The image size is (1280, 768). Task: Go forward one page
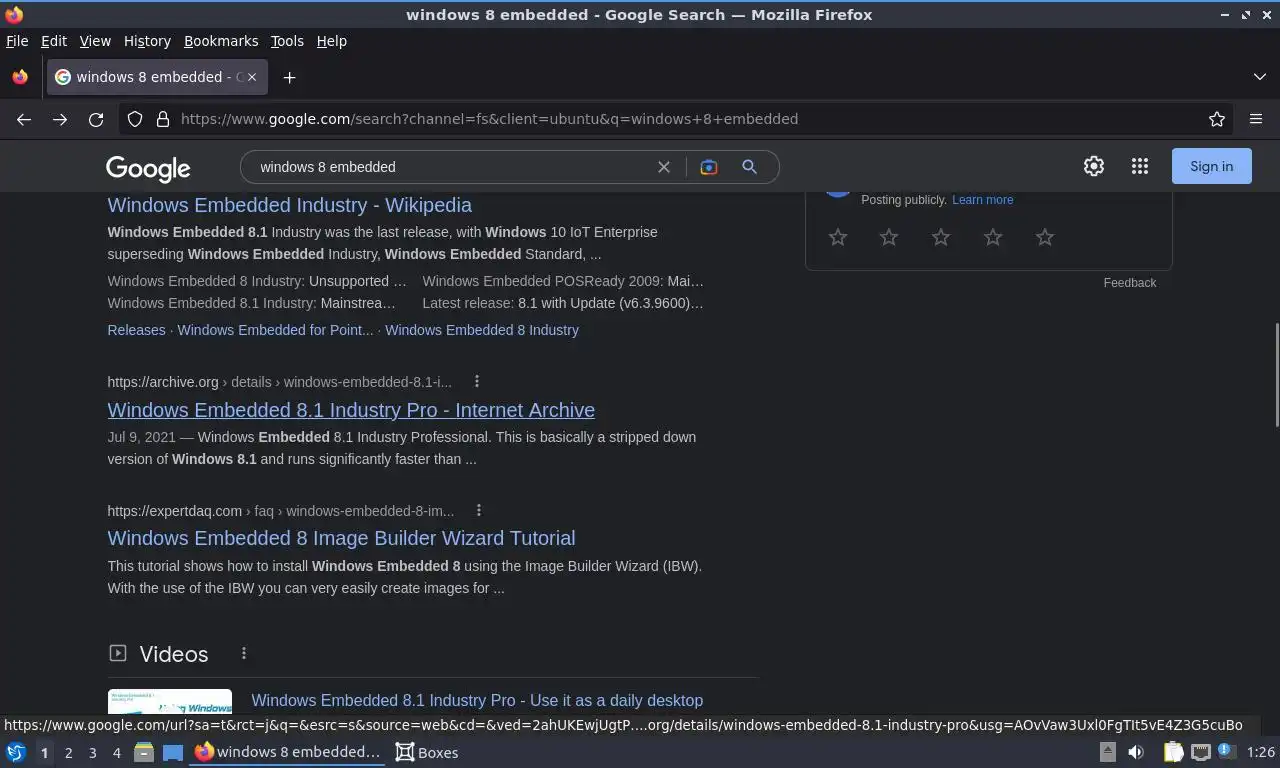click(60, 119)
